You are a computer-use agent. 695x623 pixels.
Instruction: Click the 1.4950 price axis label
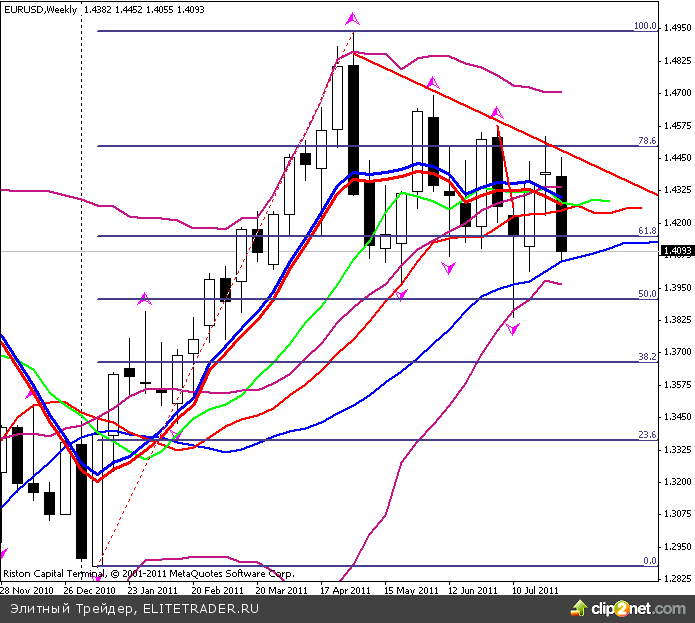click(677, 28)
